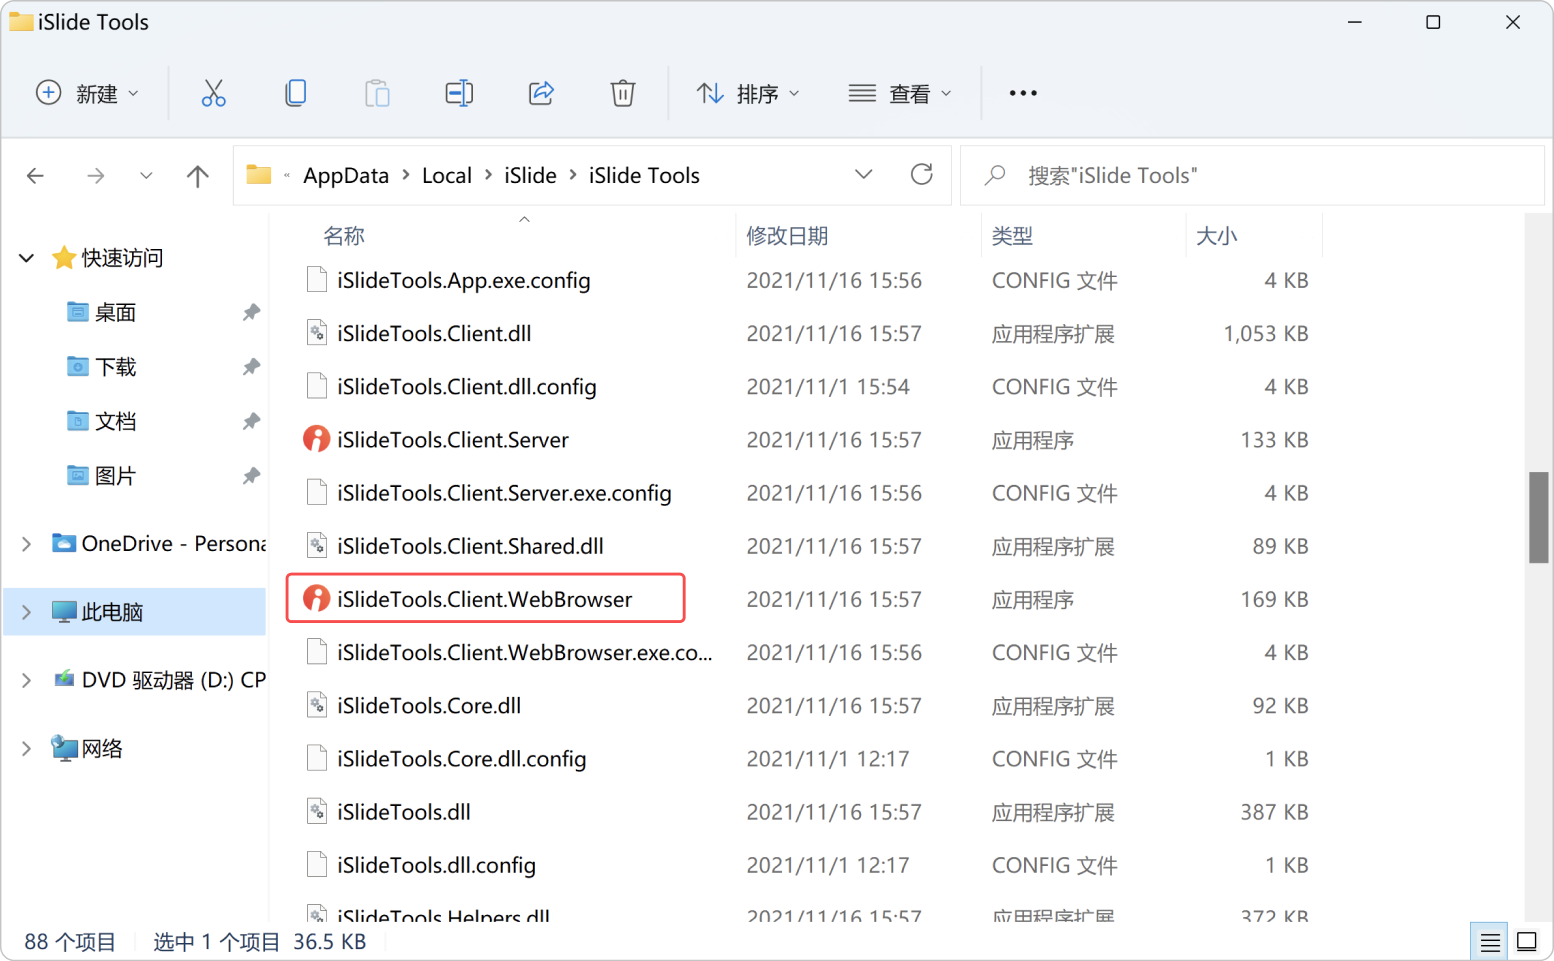Image resolution: width=1554 pixels, height=961 pixels.
Task: Sort by 名称 column header
Action: 344,236
